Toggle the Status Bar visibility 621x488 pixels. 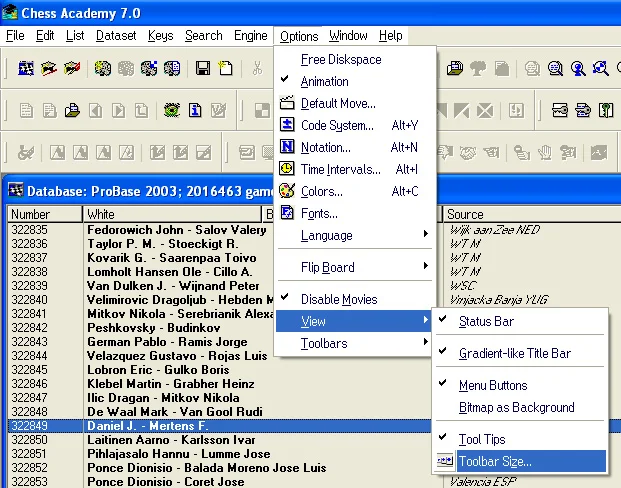486,321
